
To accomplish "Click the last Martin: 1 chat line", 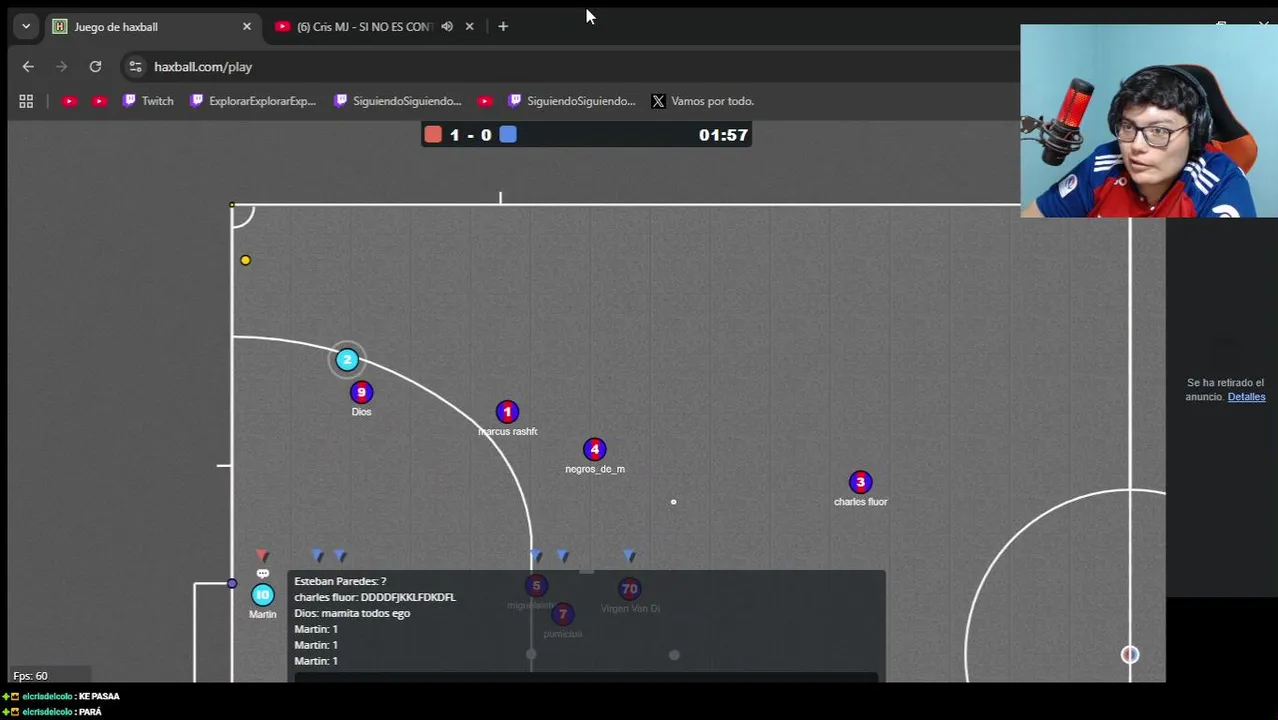I will coord(316,661).
